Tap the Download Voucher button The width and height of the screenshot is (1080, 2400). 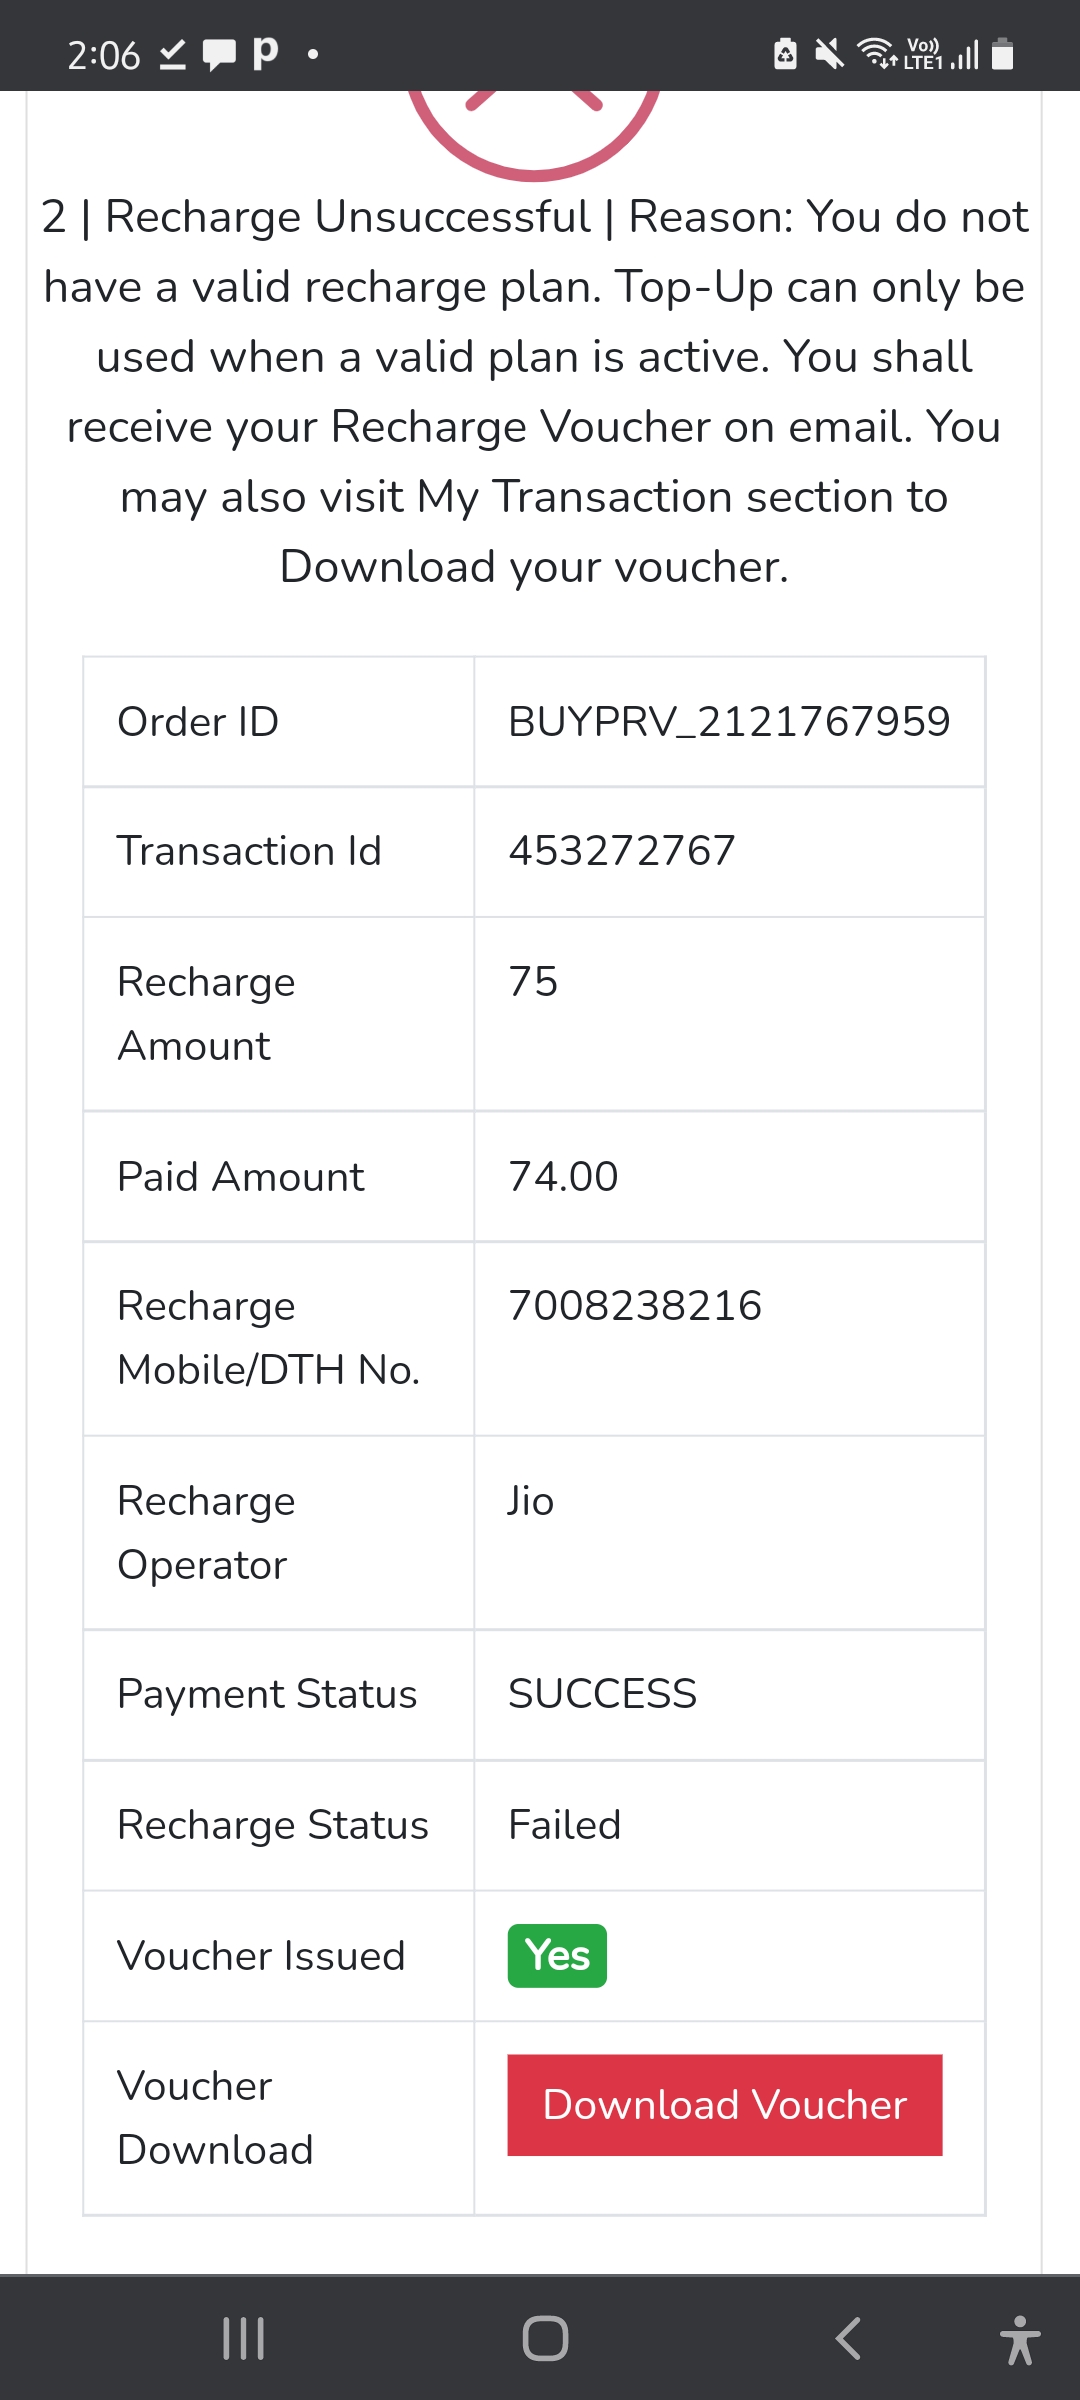coord(724,2105)
